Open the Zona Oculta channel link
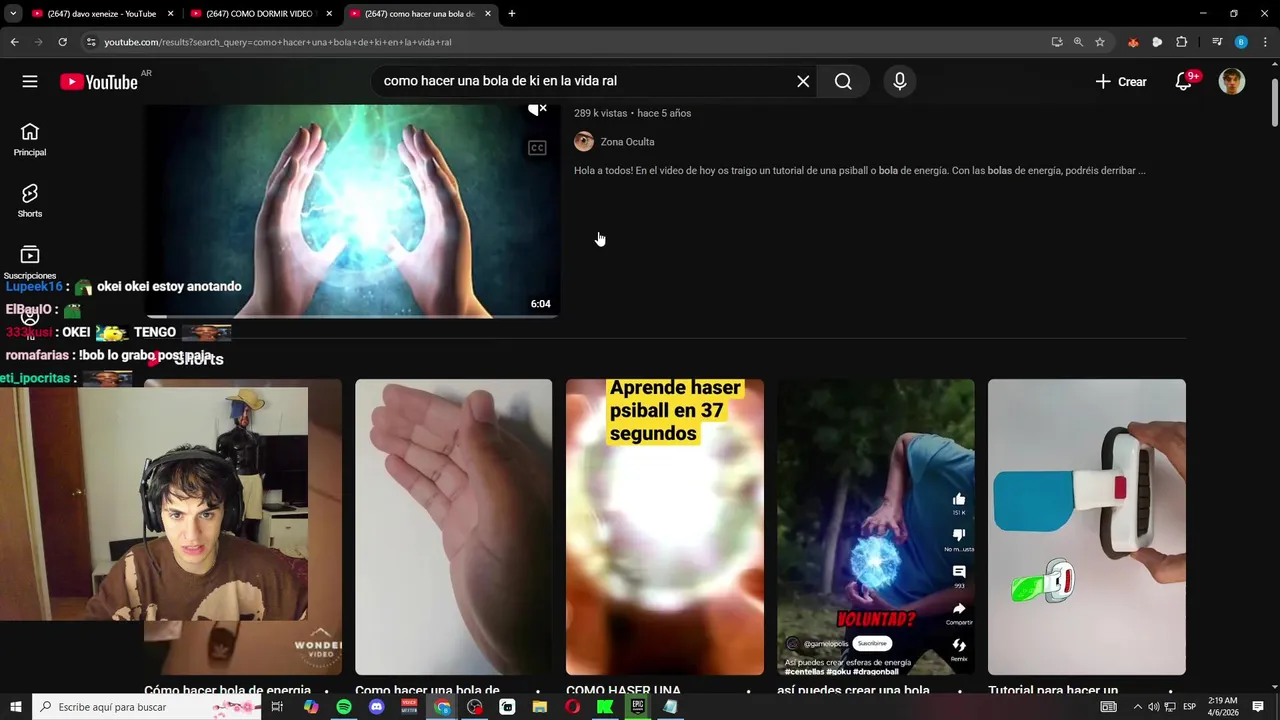 pos(627,142)
